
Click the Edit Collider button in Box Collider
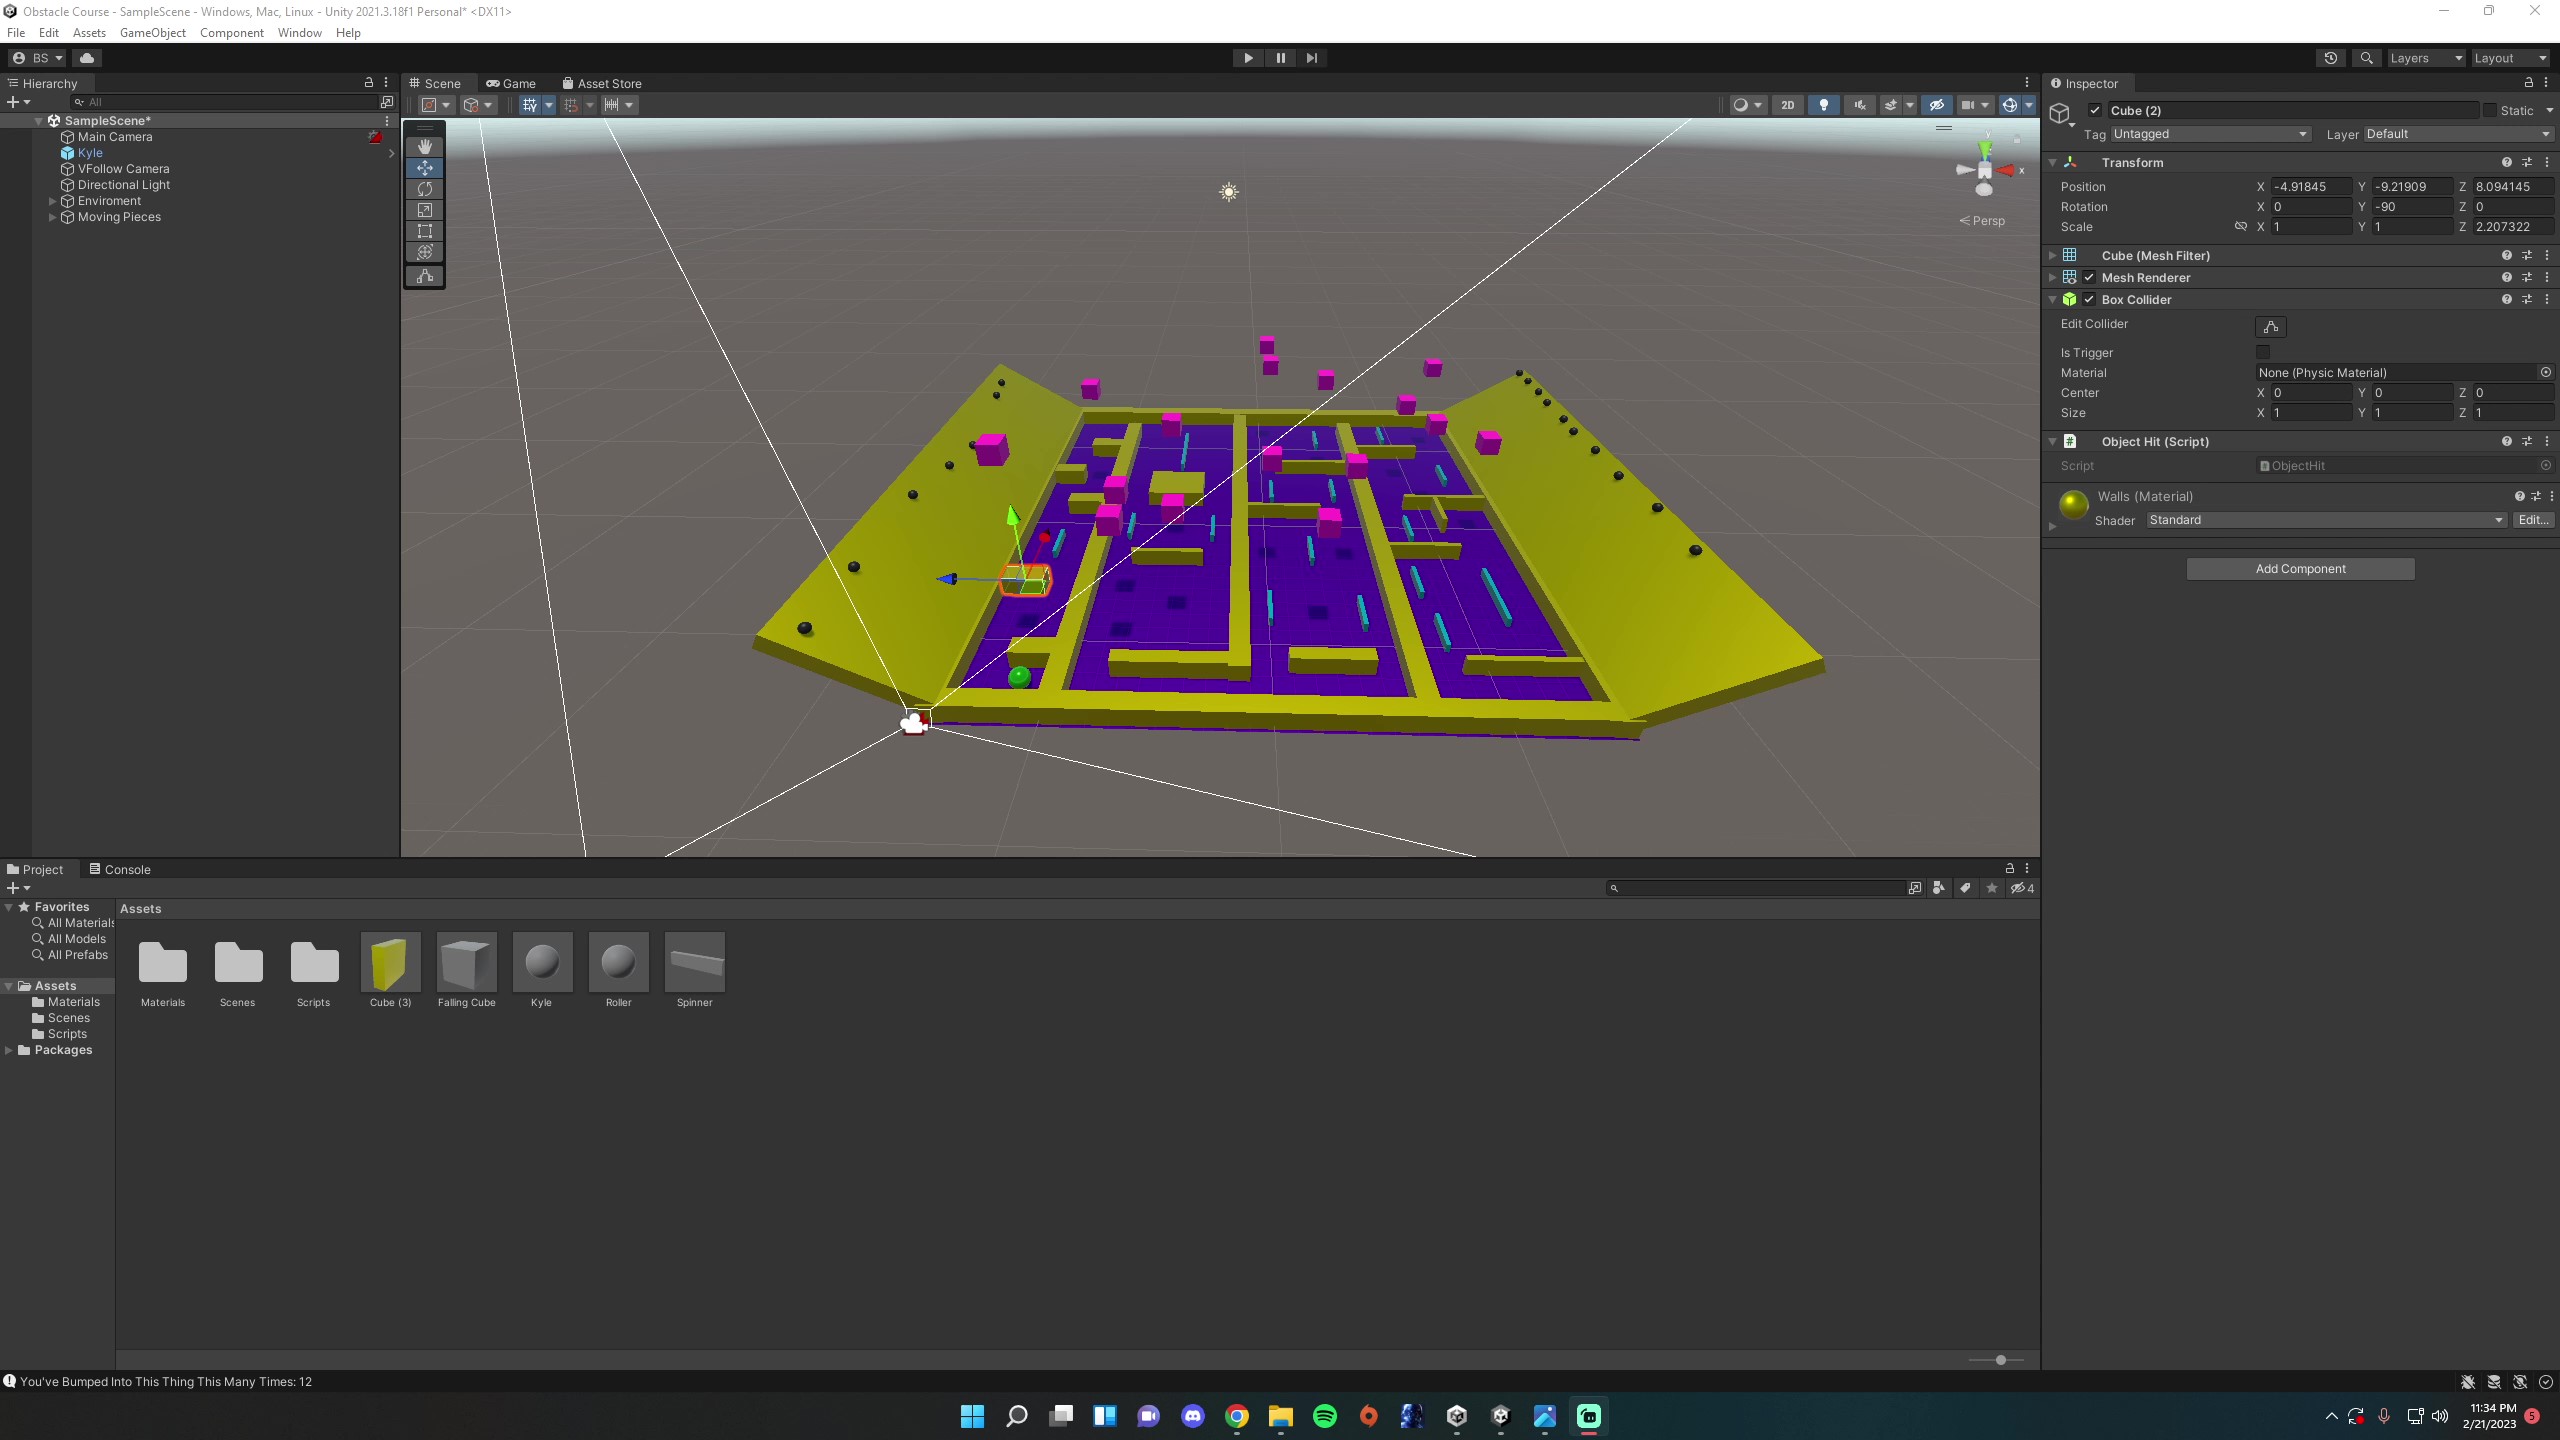click(x=2269, y=326)
